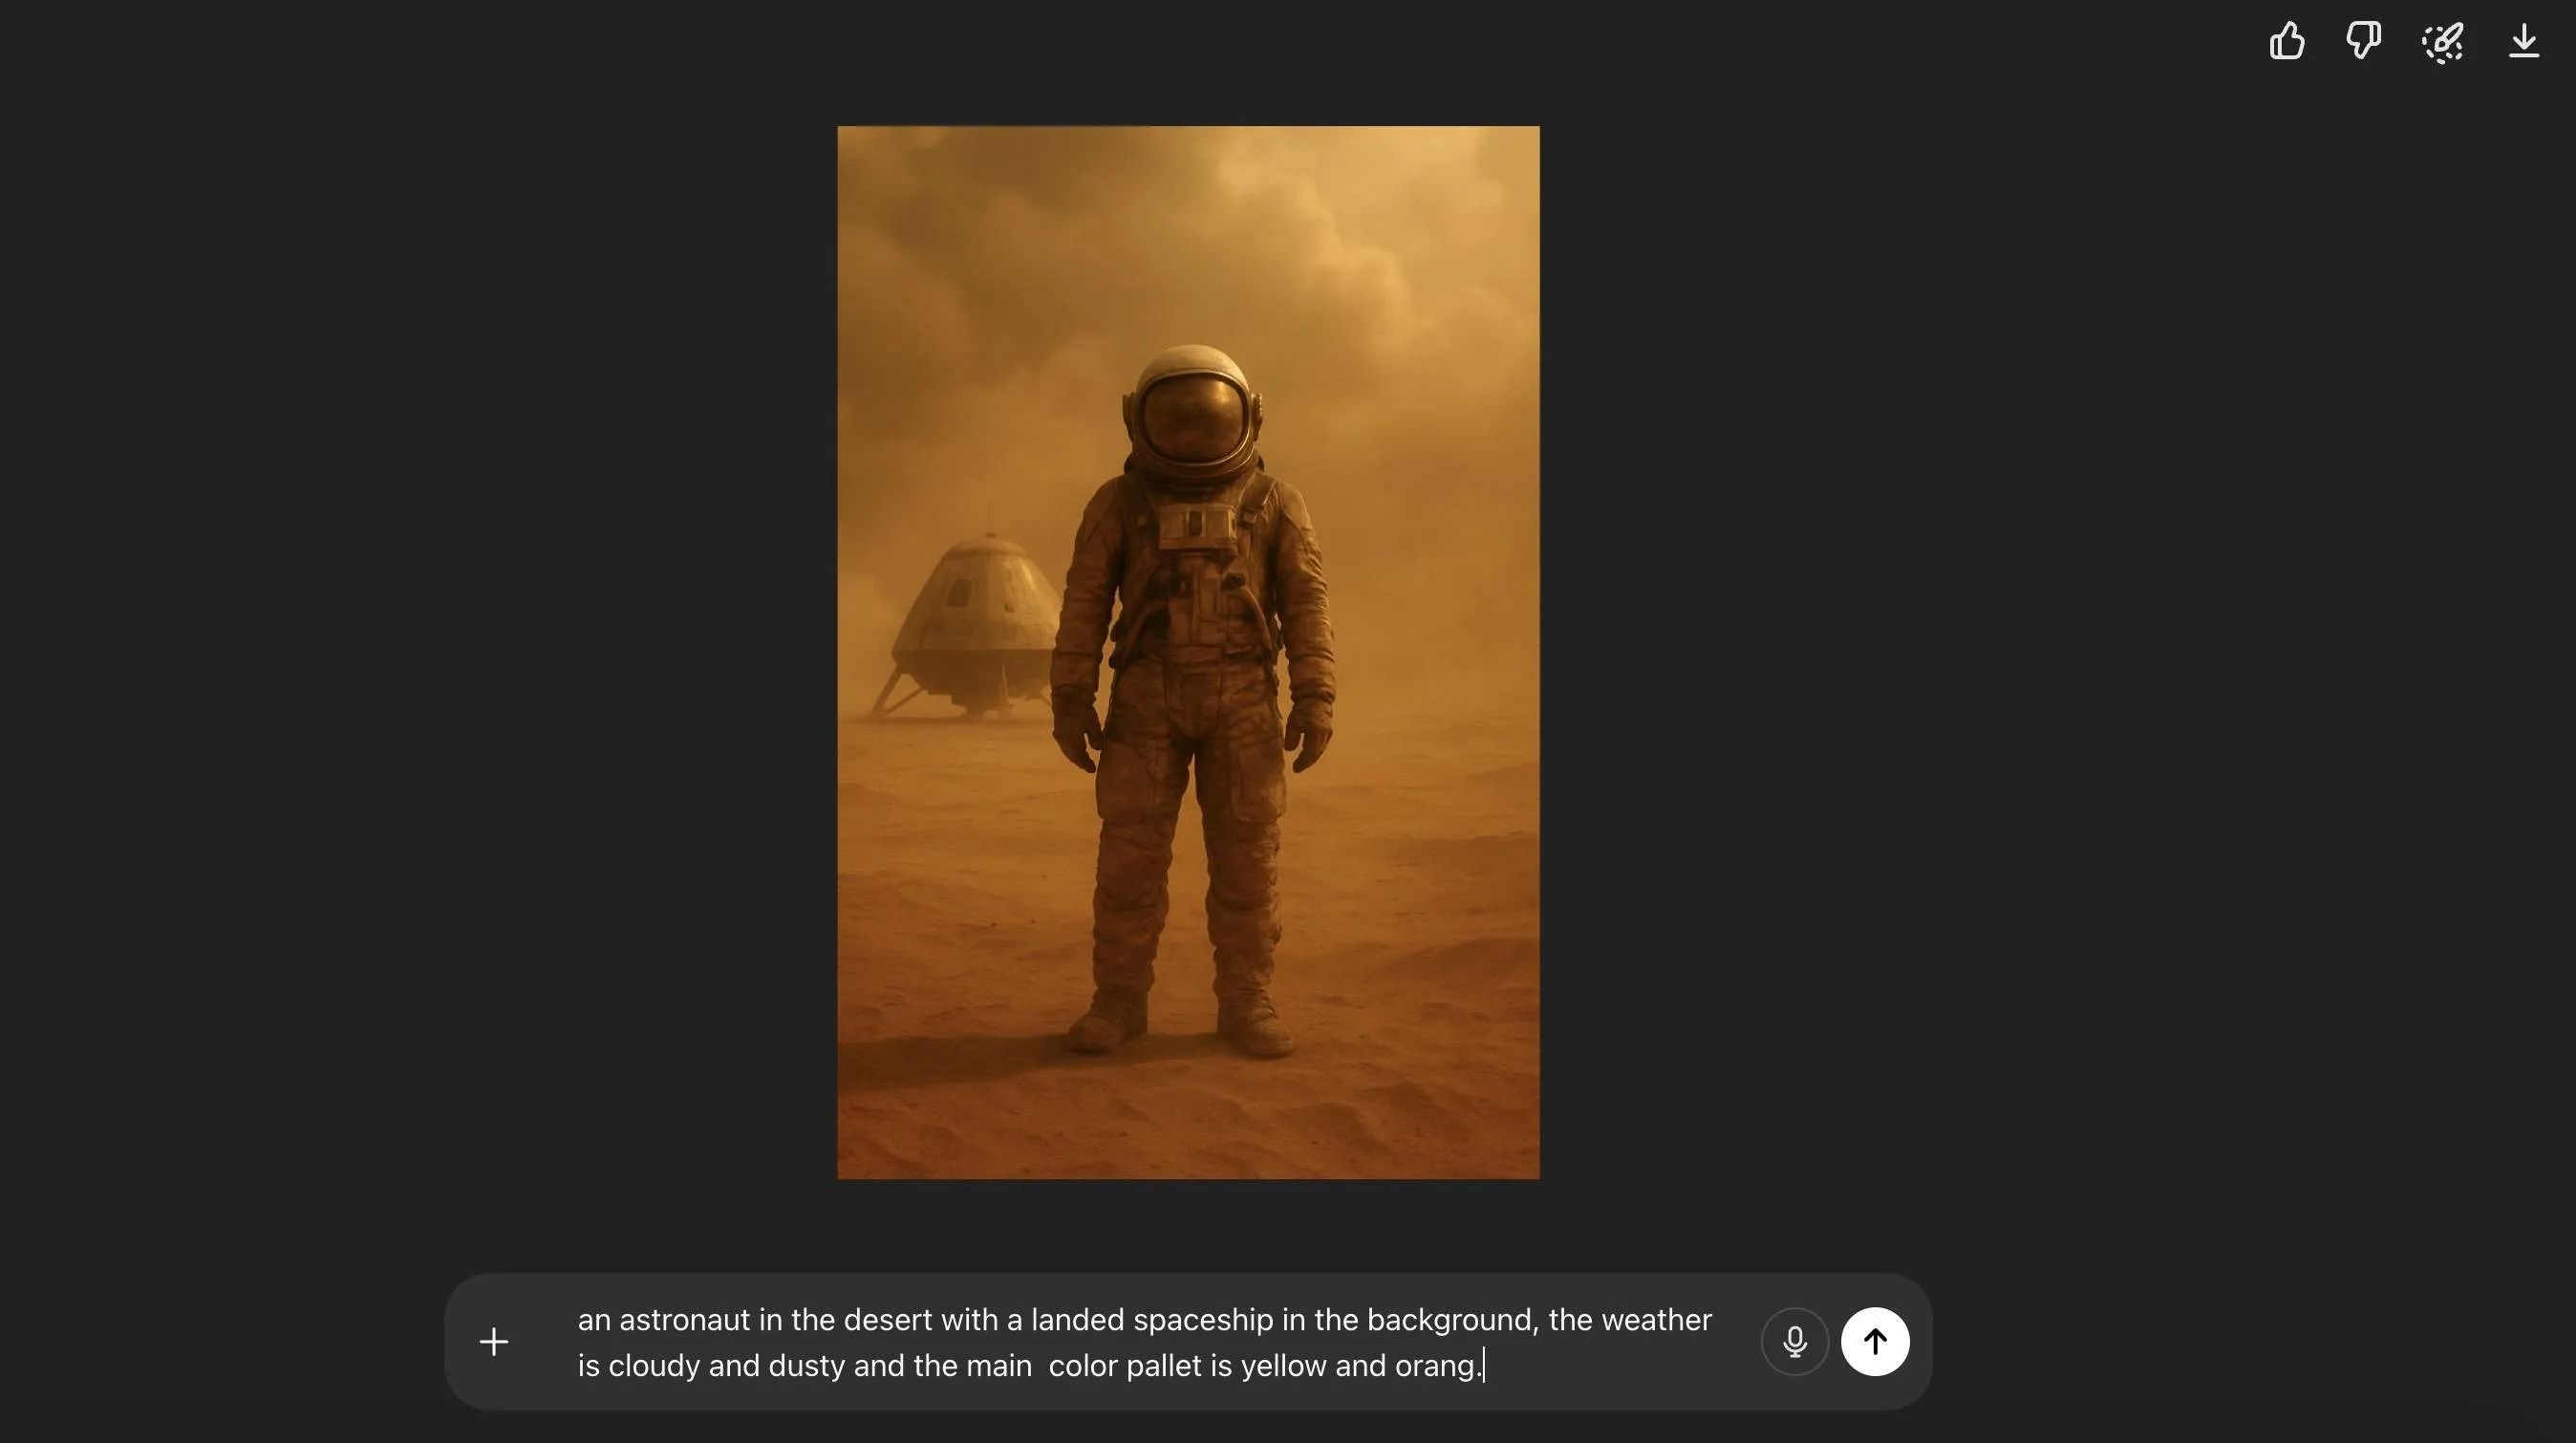Click the astronaut's chest control pack
This screenshot has height=1443, width=2576.
[1196, 525]
